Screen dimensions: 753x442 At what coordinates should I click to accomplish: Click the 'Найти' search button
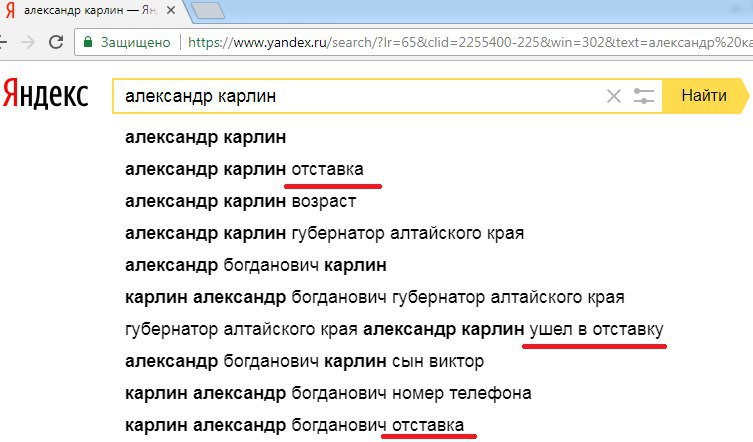[704, 96]
